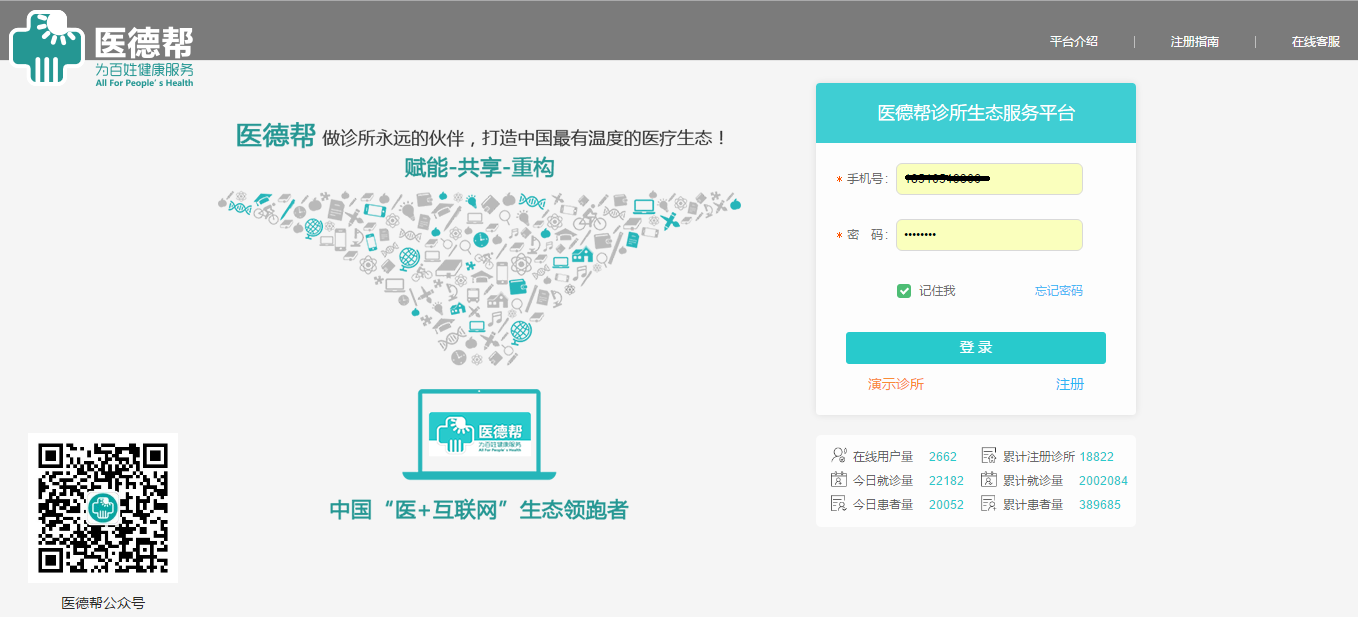Viewport: 1358px width, 617px height.
Task: Click the 医德帮 cross logo icon
Action: [46, 46]
